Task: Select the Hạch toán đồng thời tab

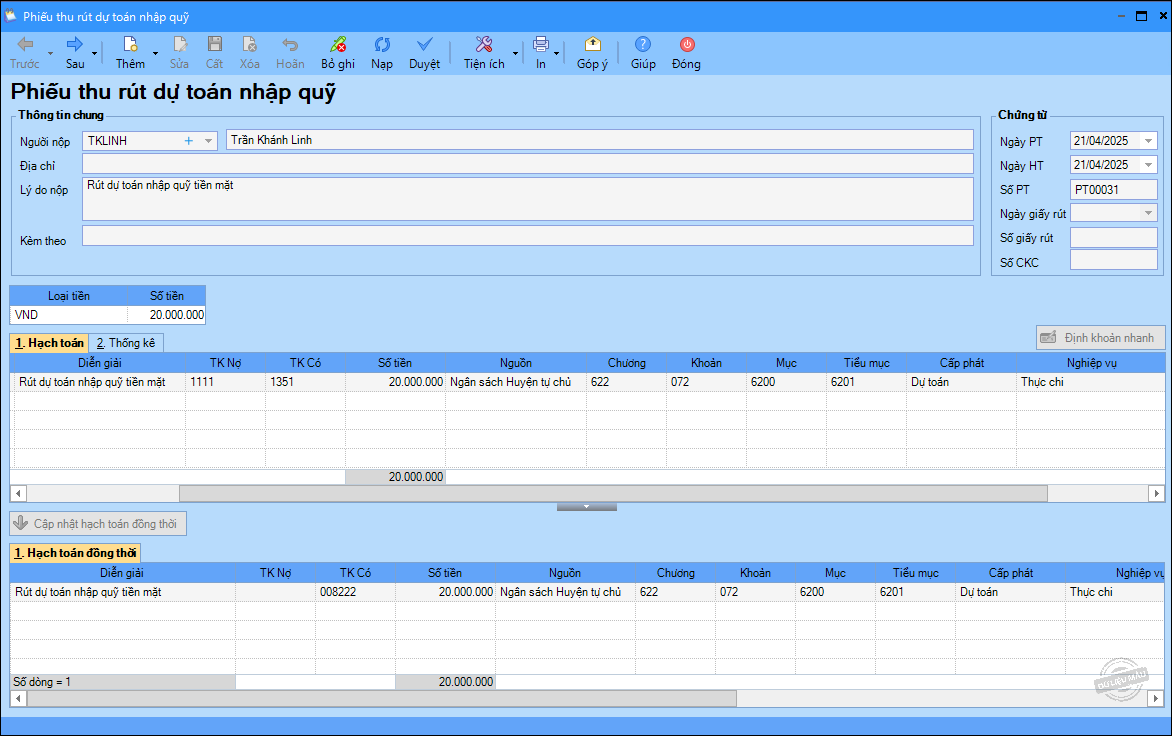Action: coord(76,553)
